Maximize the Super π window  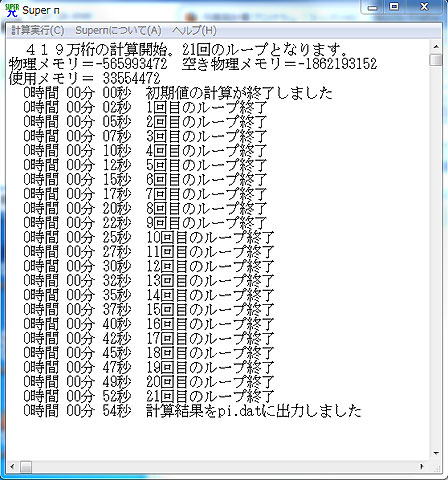click(x=394, y=7)
